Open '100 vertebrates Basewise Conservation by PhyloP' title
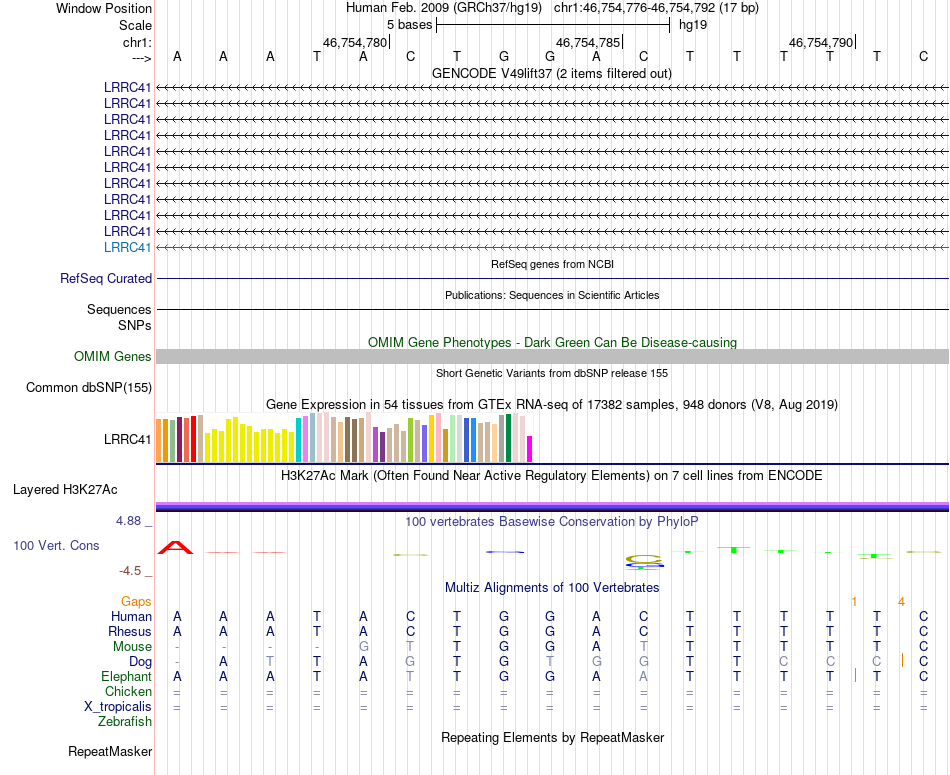This screenshot has width=950, height=775. (552, 522)
